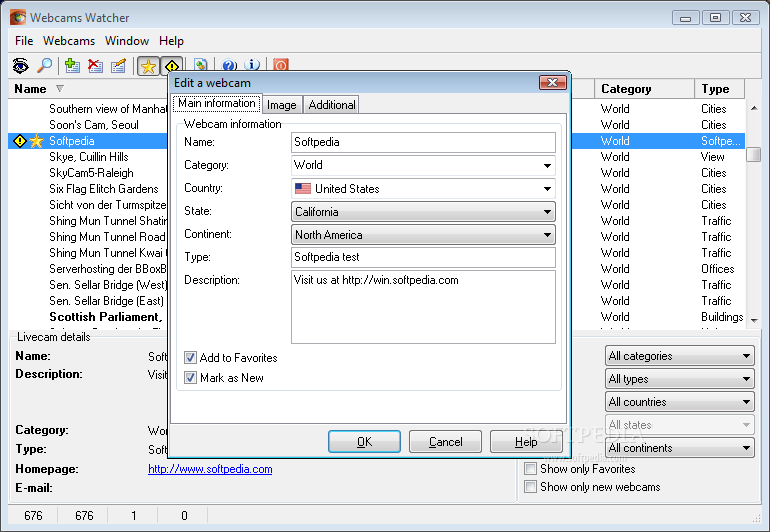The width and height of the screenshot is (770, 532).
Task: Close the Edit a webcam dialog
Action: [x=552, y=83]
